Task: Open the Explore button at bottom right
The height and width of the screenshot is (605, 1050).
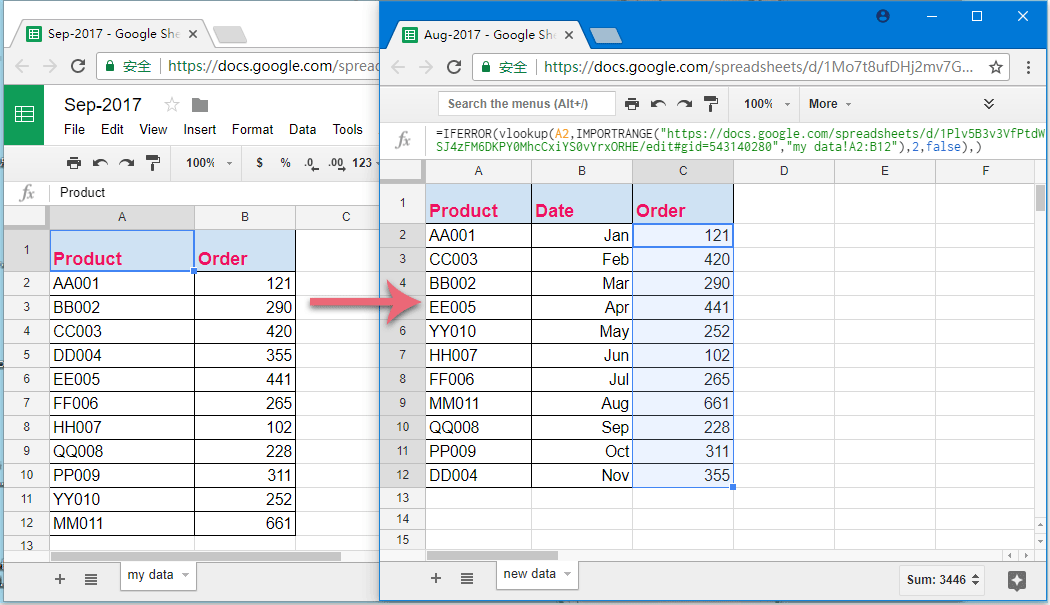Action: point(1017,580)
